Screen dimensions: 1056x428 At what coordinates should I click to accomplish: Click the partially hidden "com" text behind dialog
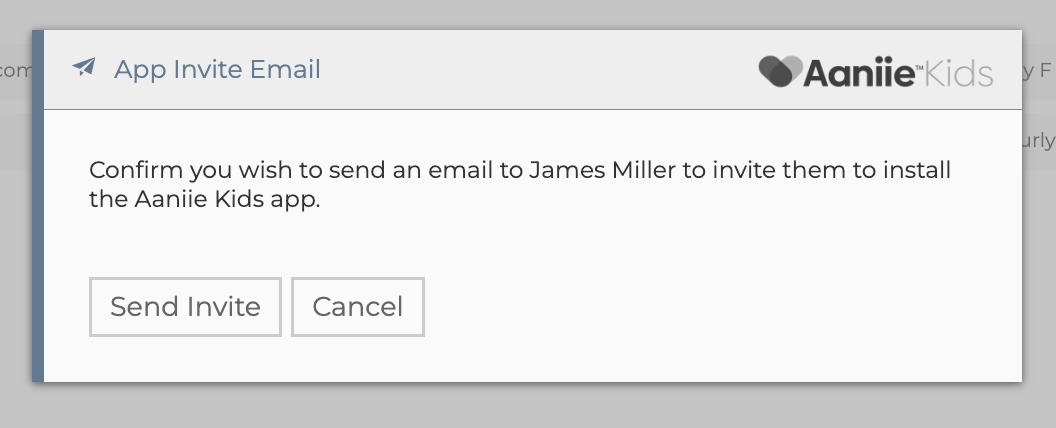(15, 70)
